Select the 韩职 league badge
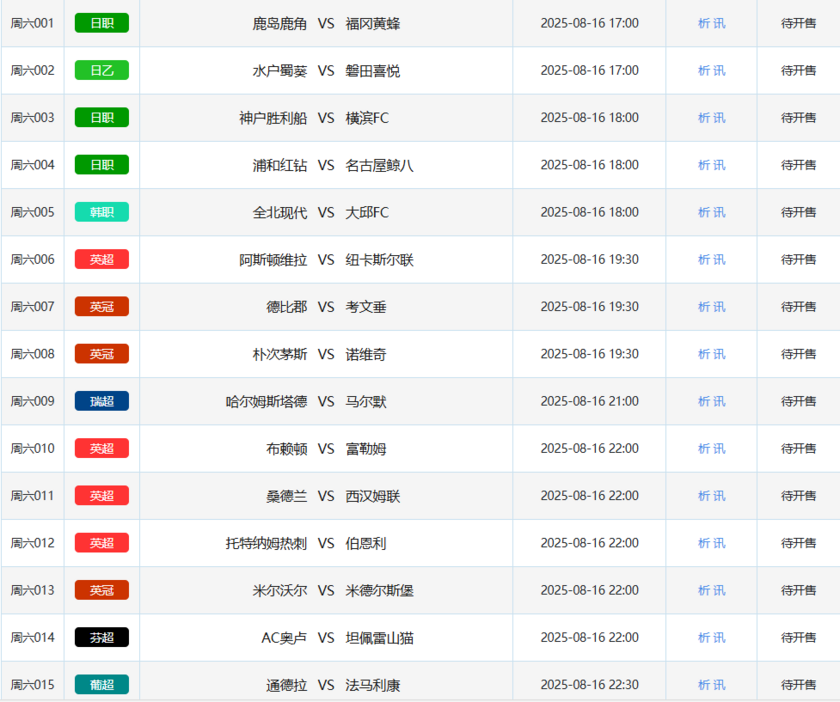The height and width of the screenshot is (702, 840). click(x=102, y=212)
